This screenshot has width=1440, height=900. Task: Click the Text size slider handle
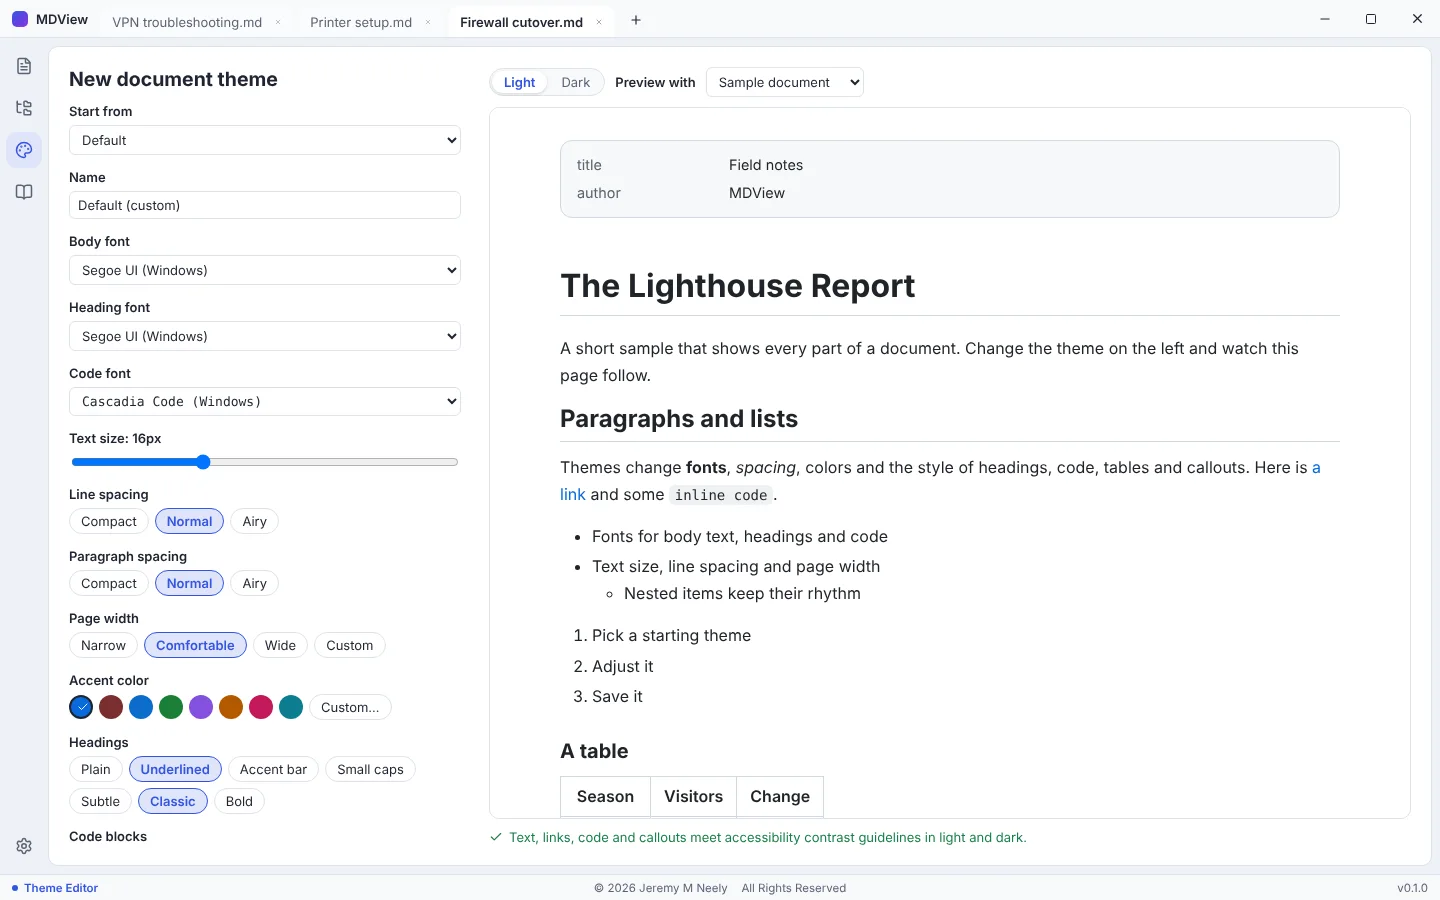(x=204, y=462)
